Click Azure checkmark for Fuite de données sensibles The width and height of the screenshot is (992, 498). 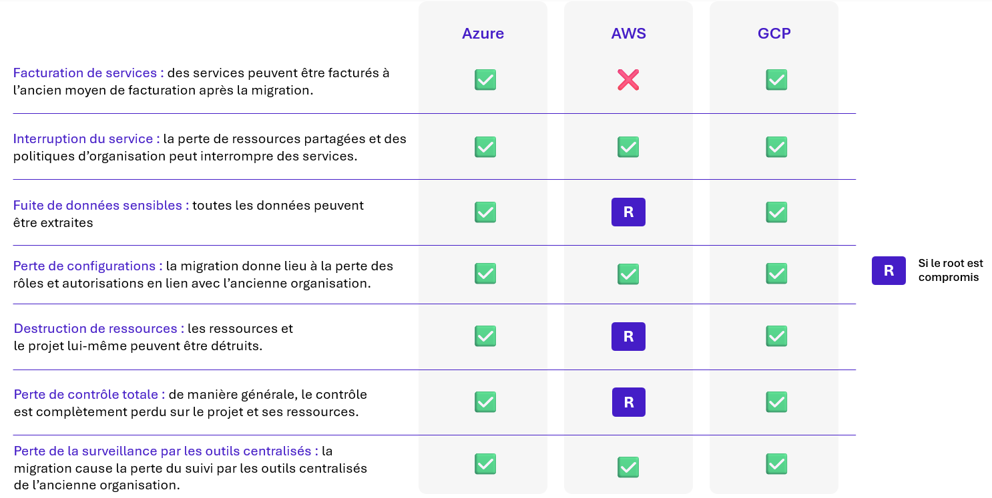point(485,212)
